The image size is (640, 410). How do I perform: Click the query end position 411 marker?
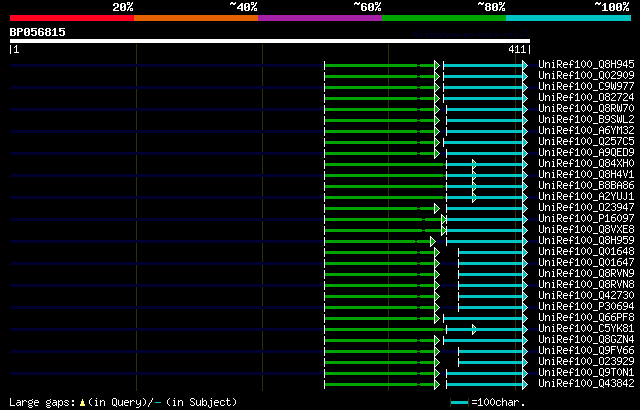(517, 49)
